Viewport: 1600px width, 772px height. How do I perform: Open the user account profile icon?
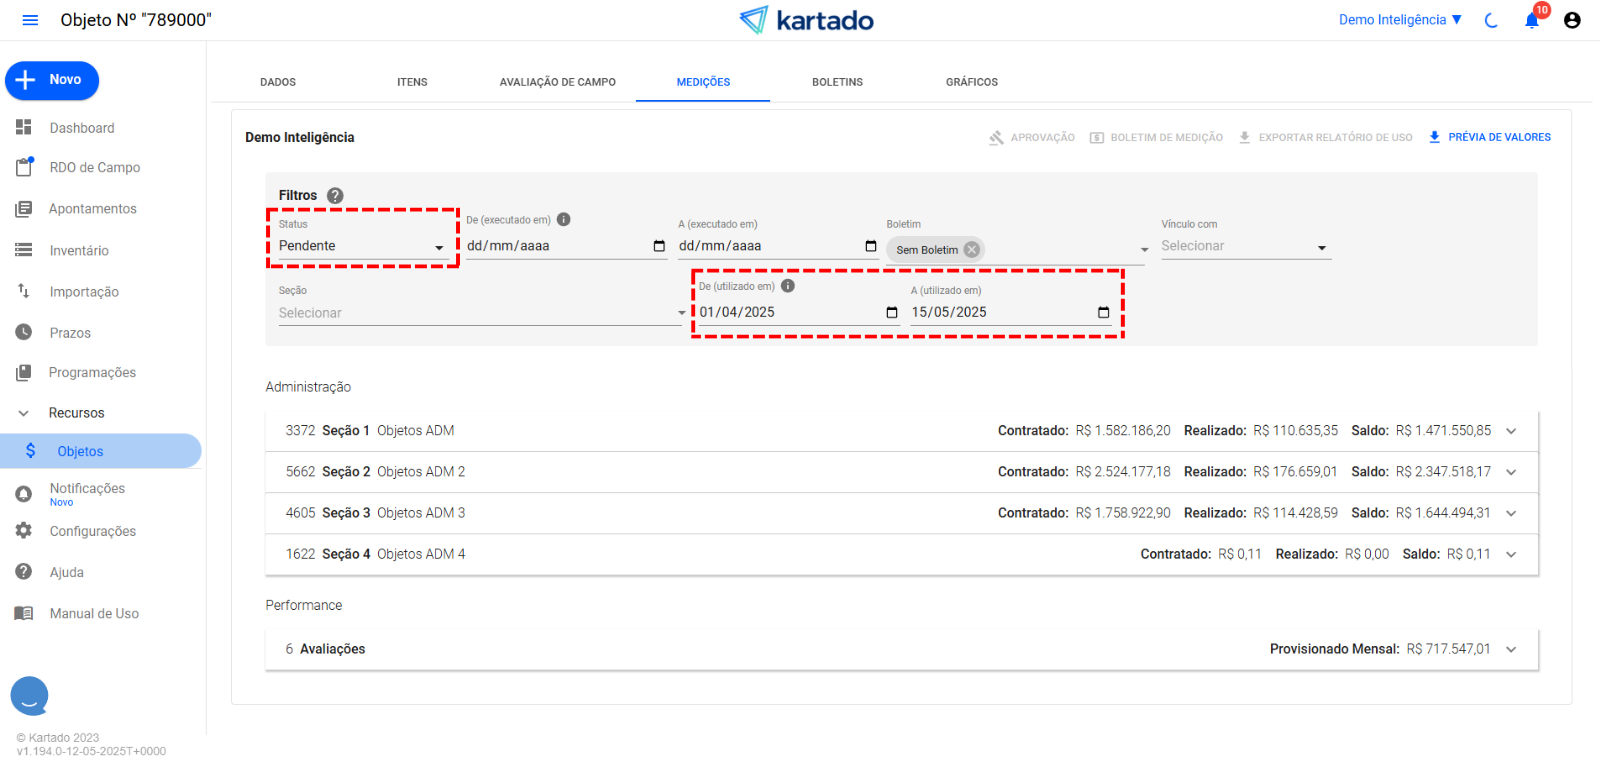(1572, 20)
